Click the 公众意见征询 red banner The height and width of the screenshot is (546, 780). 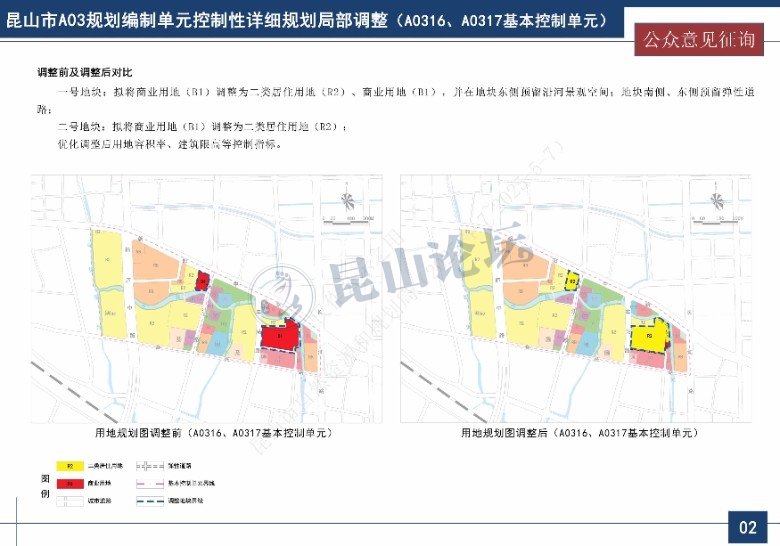pos(698,40)
